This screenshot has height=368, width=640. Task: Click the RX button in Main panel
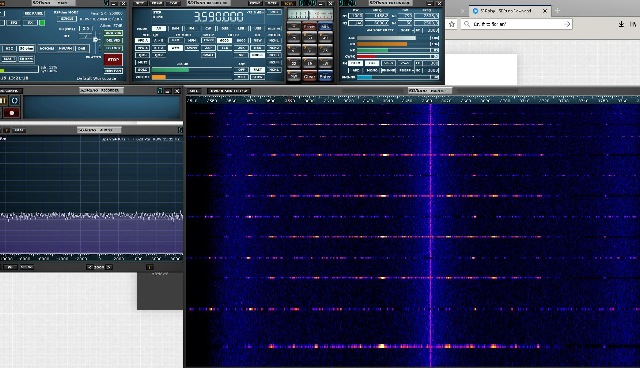pyautogui.click(x=30, y=23)
